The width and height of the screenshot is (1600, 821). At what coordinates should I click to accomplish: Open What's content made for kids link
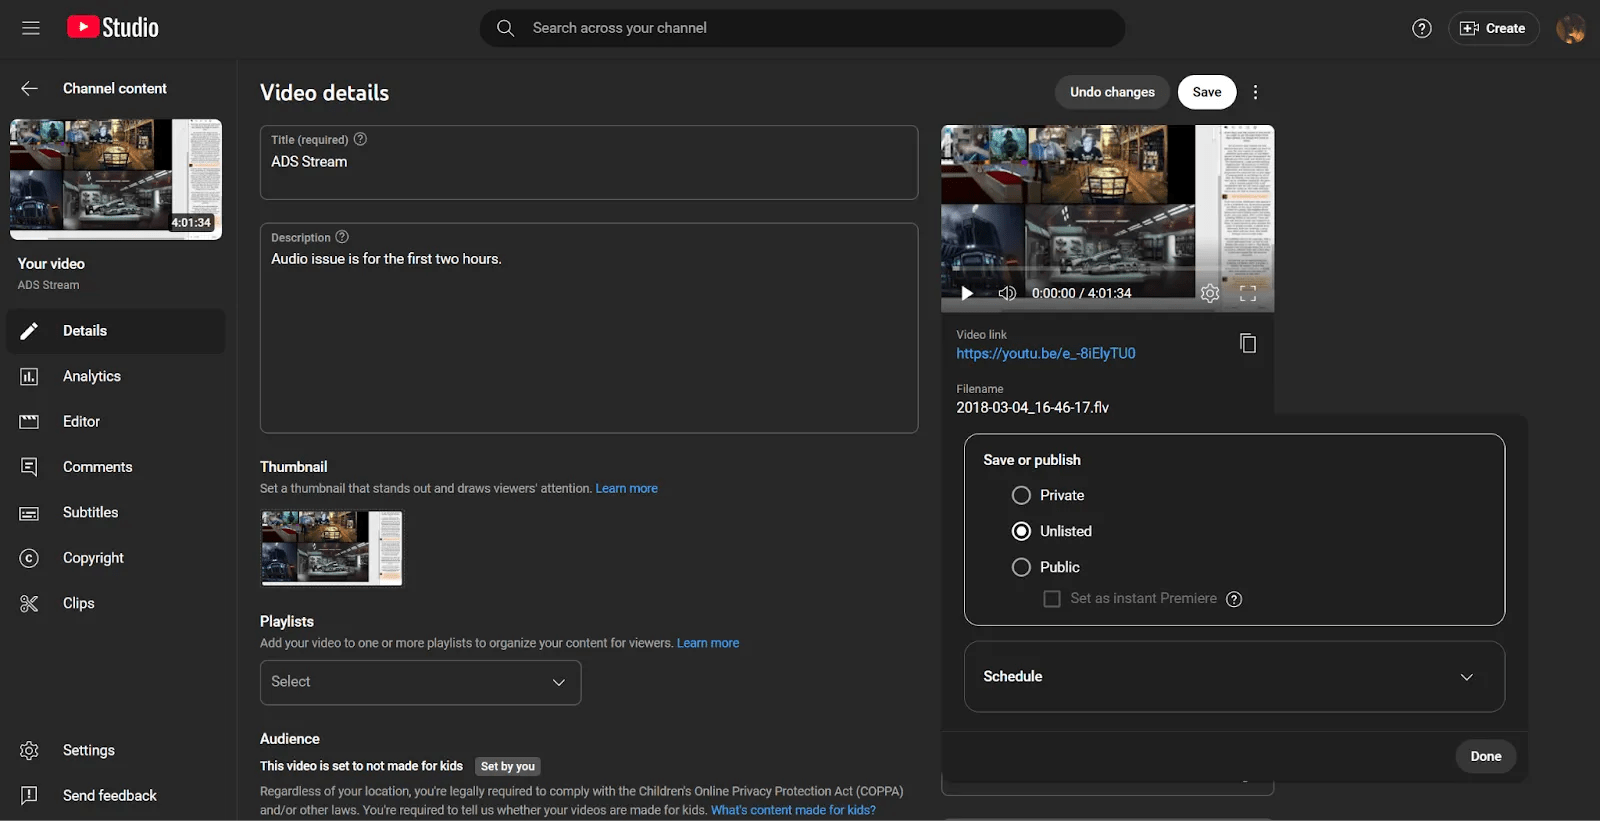pyautogui.click(x=793, y=810)
